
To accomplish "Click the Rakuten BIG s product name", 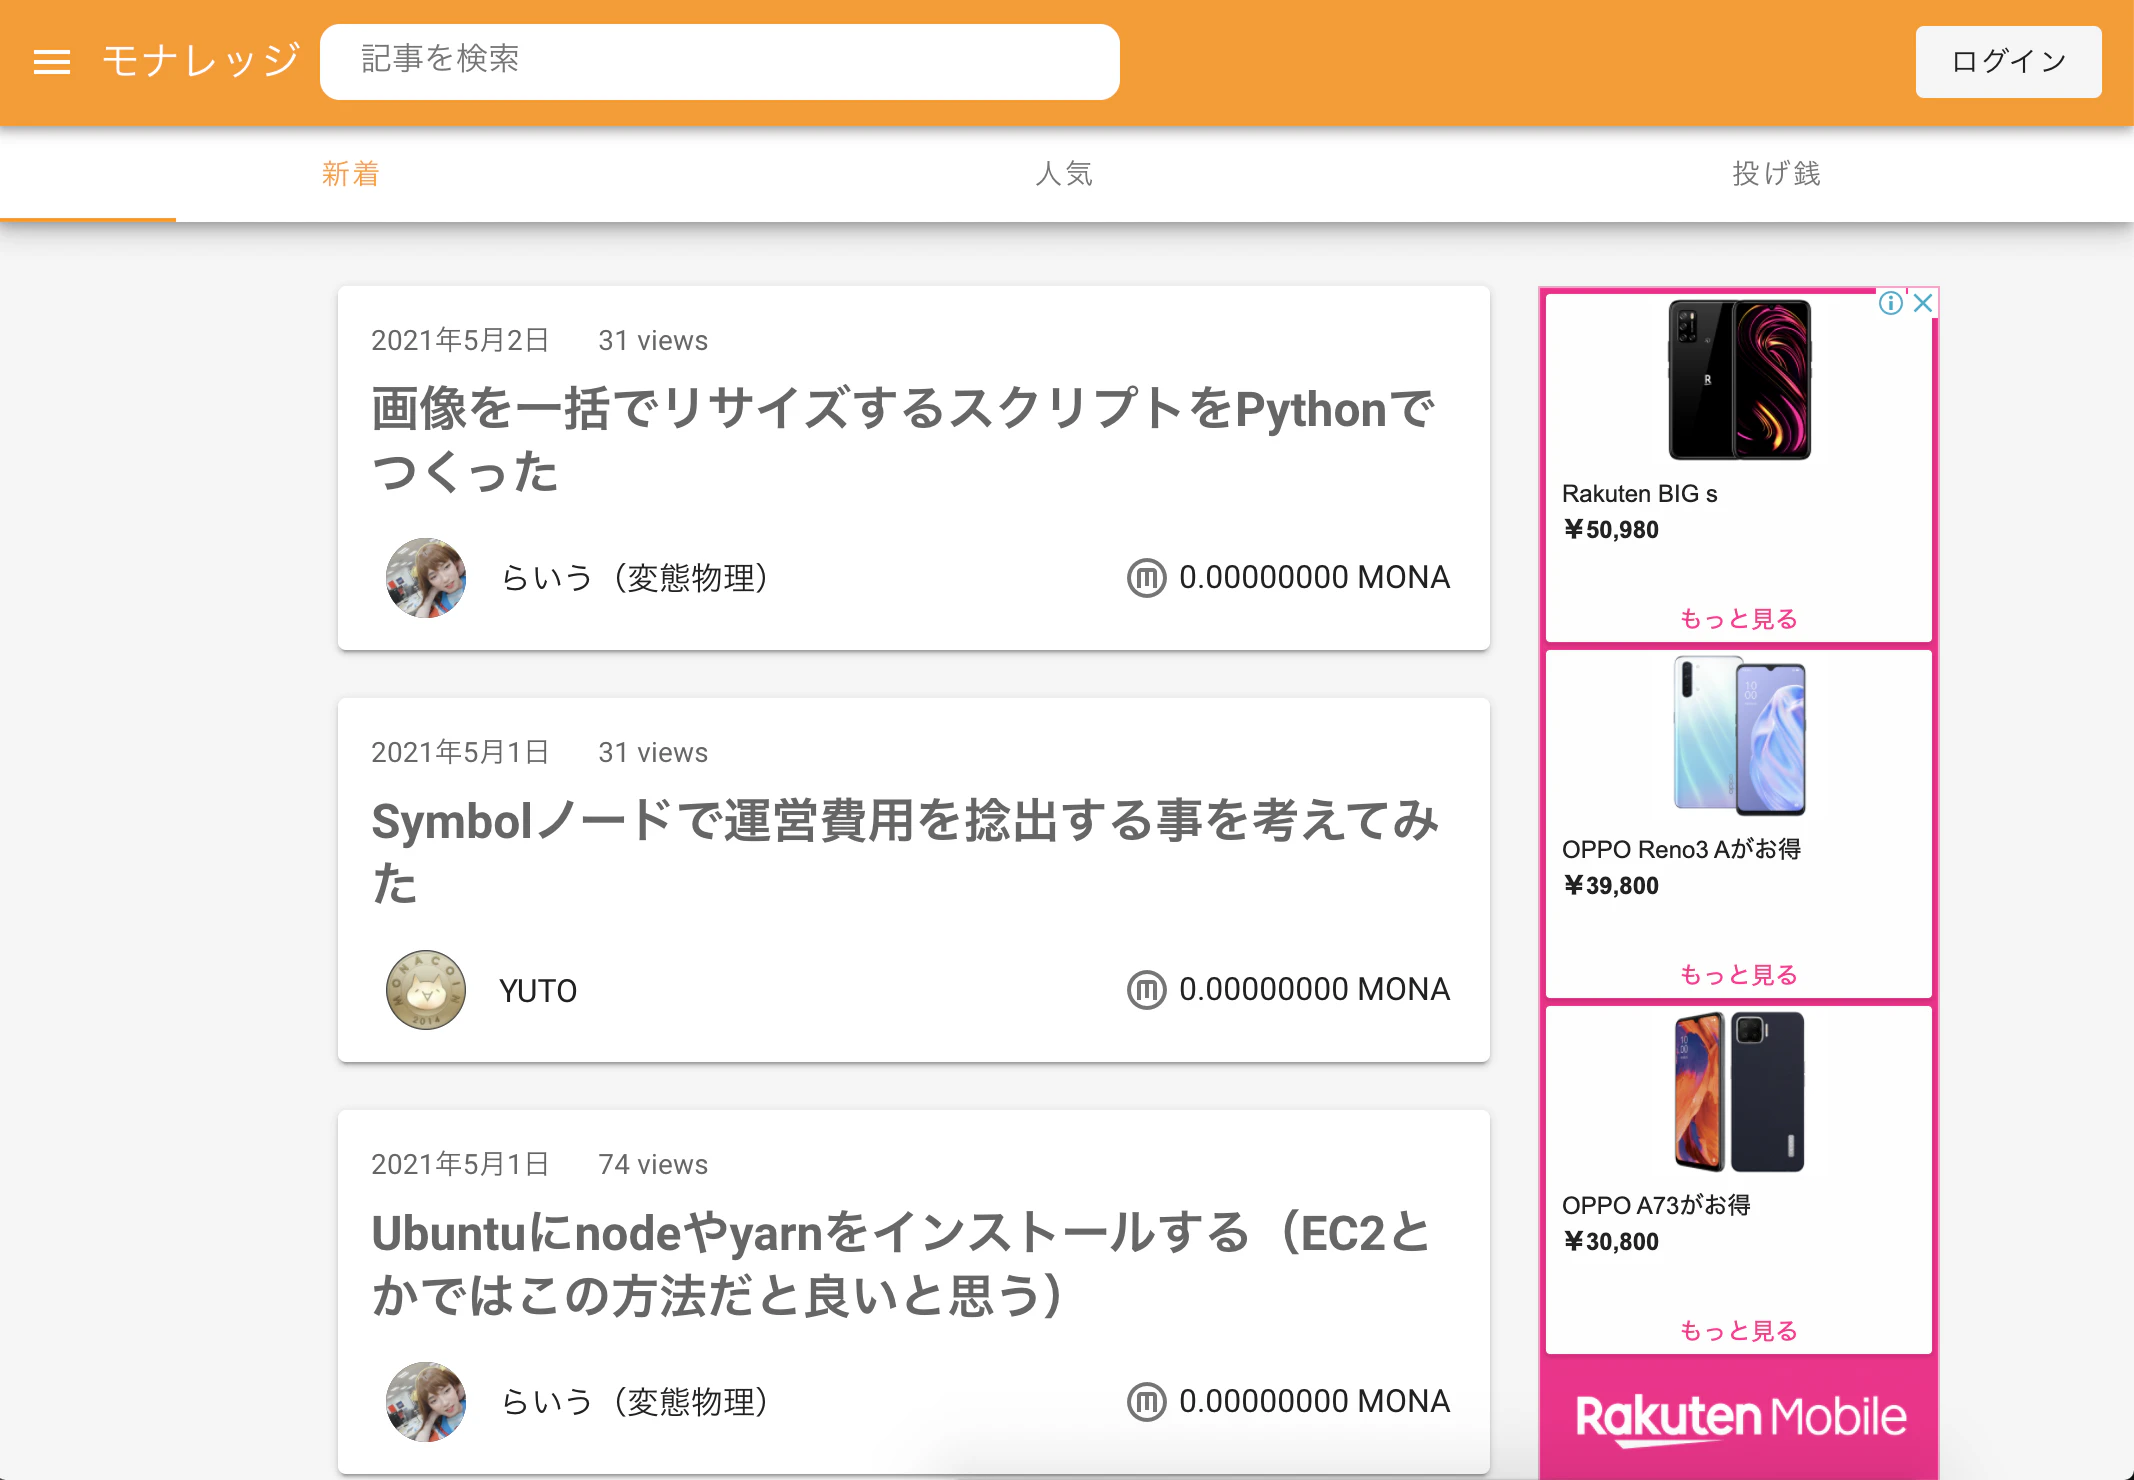I will tap(1639, 494).
